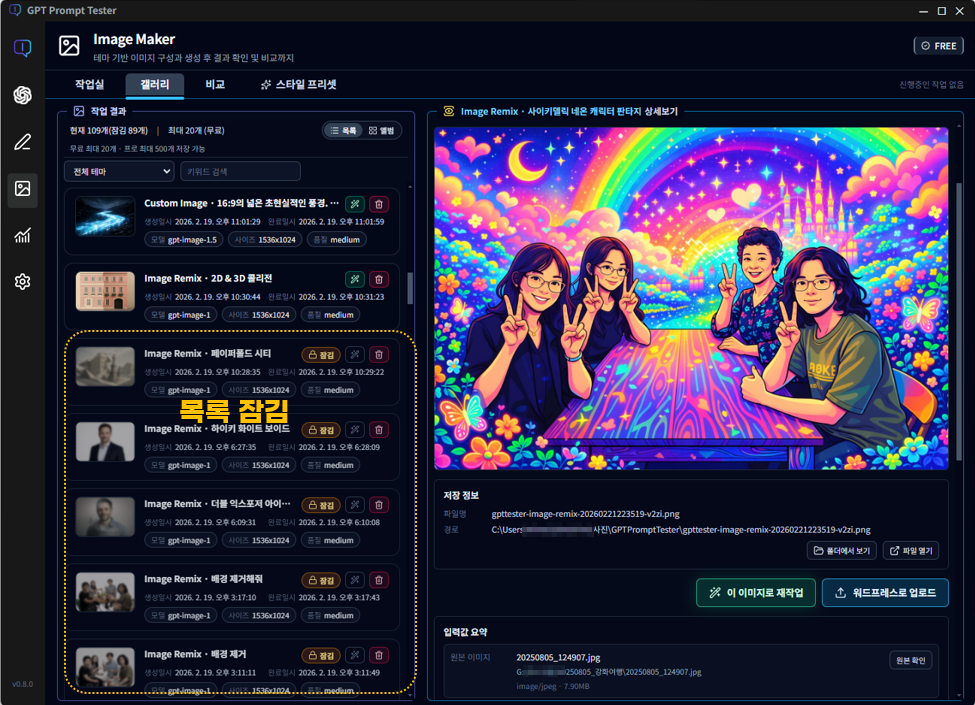Switch to the 작업실 tab
Viewport: 975px width, 705px height.
[91, 85]
